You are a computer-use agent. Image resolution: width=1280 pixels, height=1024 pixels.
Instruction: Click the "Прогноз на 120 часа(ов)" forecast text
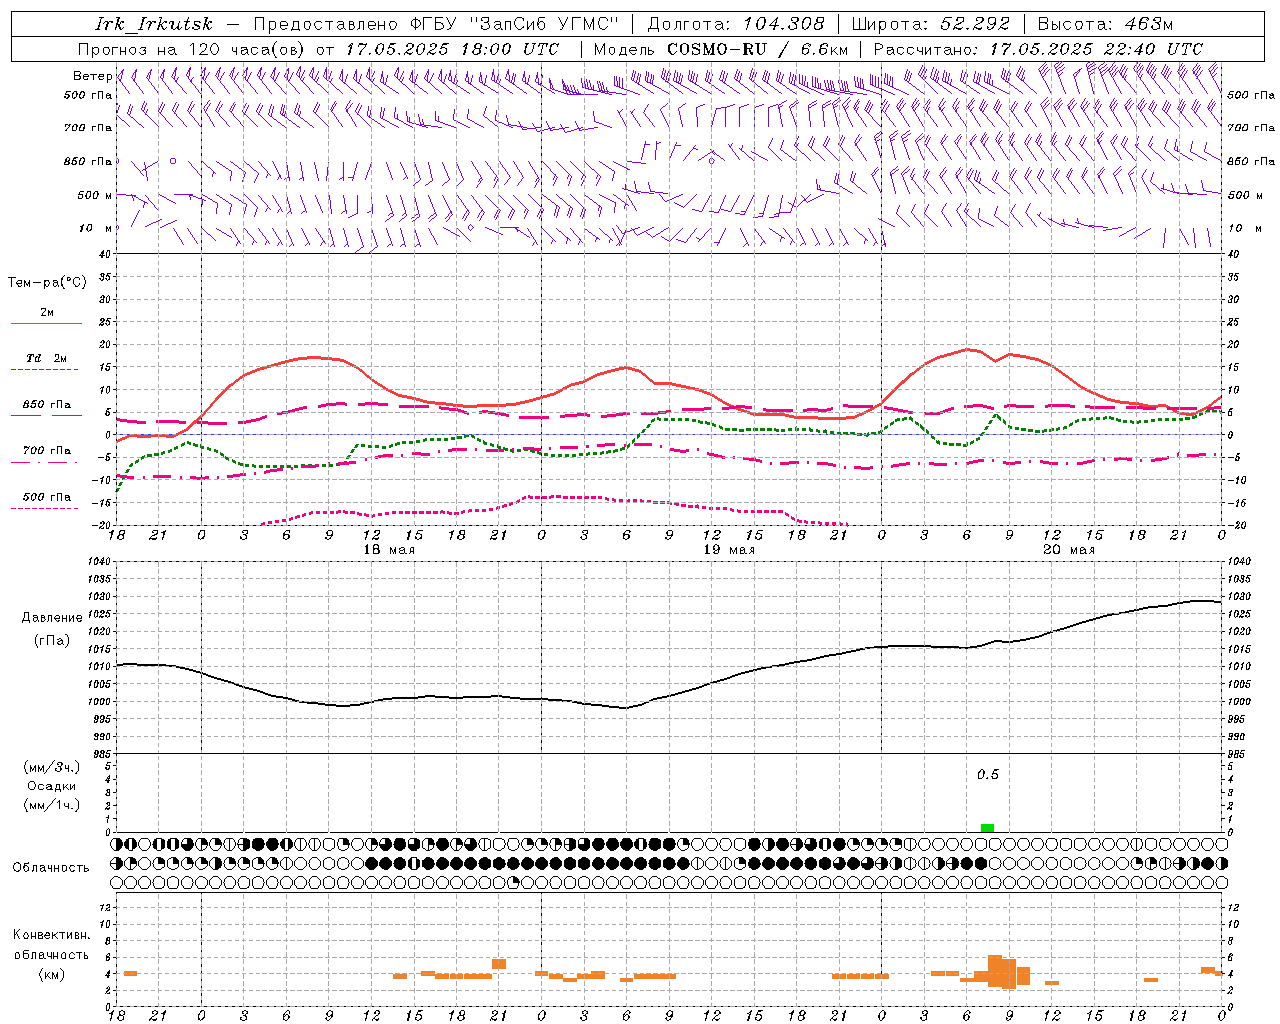click(194, 49)
